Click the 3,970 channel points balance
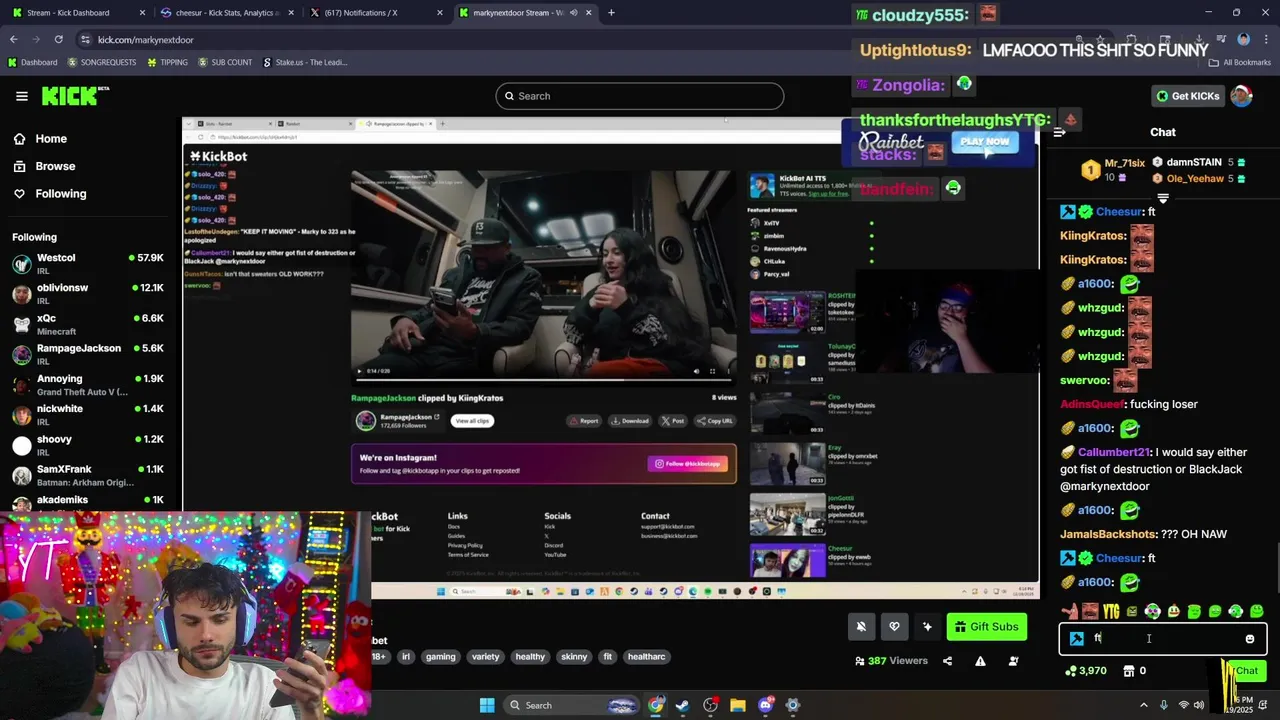The height and width of the screenshot is (720, 1280). [1086, 671]
